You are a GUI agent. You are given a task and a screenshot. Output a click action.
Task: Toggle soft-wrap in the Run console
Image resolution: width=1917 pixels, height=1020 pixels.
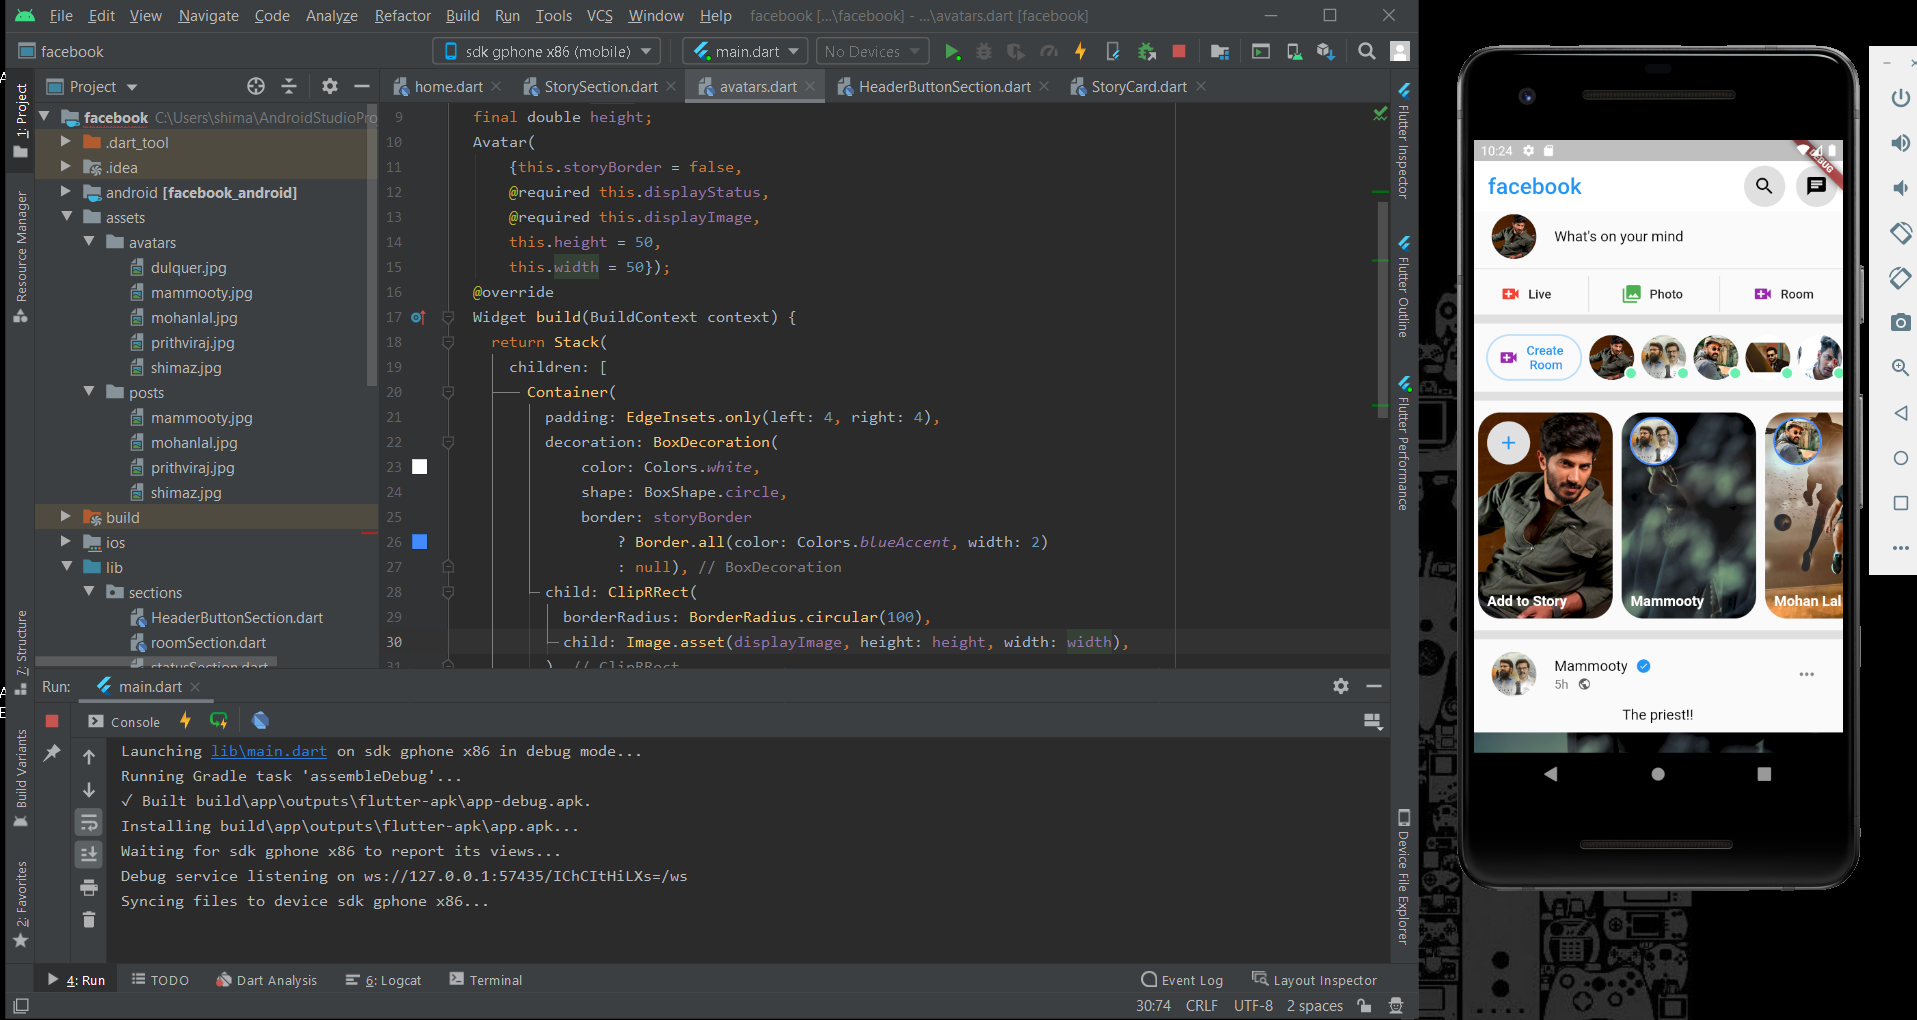pos(89,821)
